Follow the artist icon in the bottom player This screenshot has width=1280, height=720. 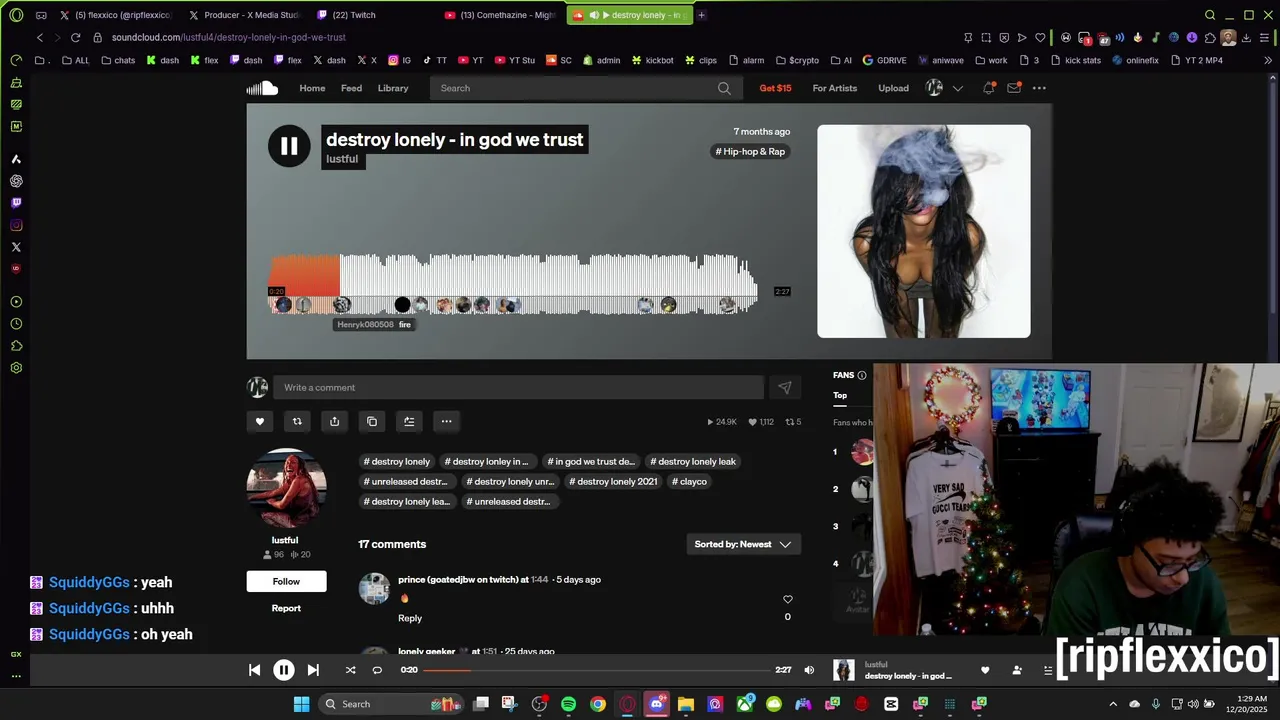[x=1017, y=670]
